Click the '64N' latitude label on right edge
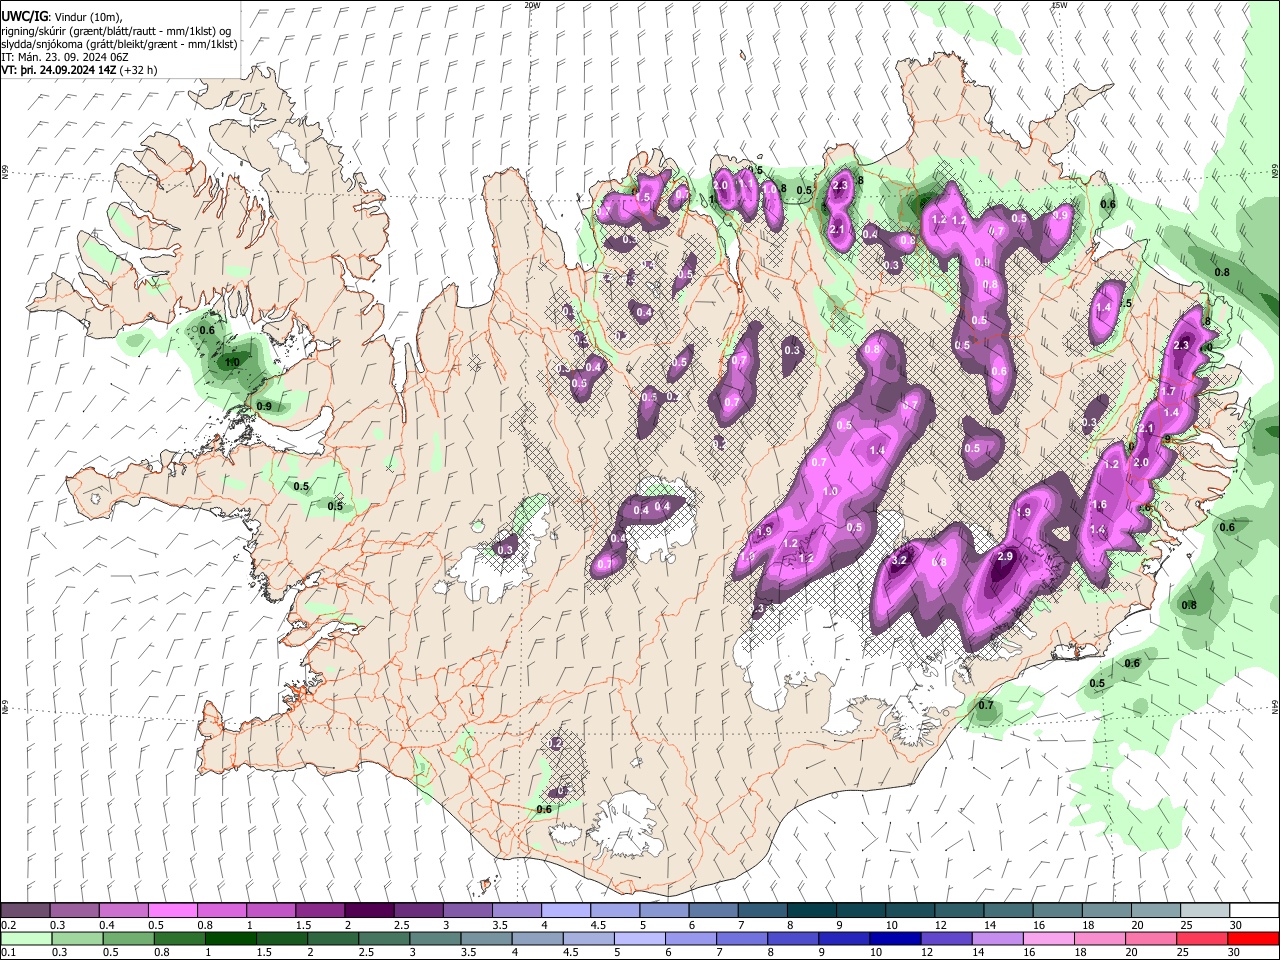The image size is (1280, 960). (x=1275, y=706)
